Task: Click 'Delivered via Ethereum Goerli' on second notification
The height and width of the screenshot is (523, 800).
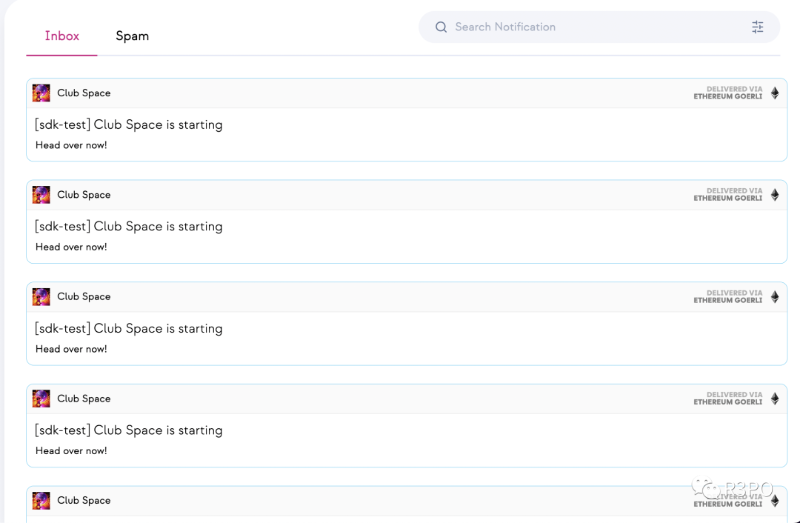Action: (x=728, y=195)
